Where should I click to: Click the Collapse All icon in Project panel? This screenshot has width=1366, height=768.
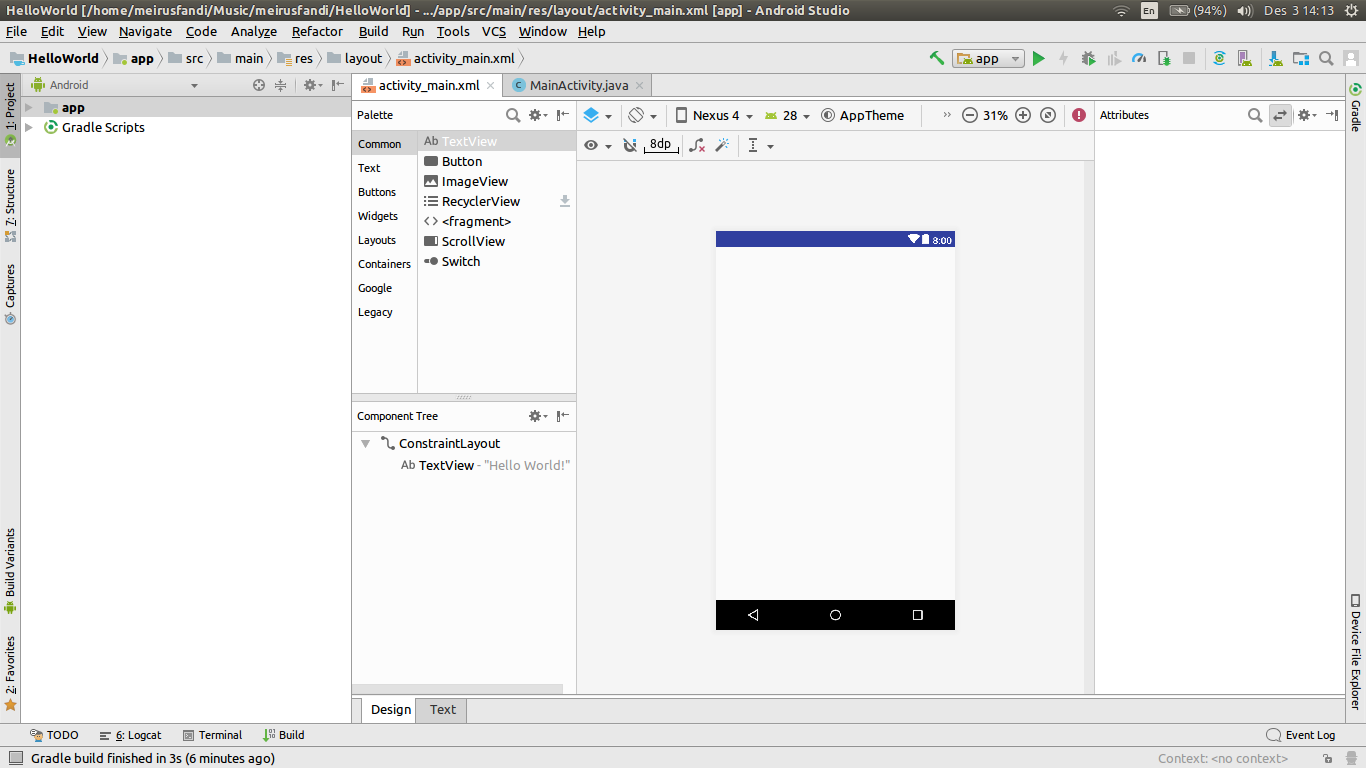280,85
